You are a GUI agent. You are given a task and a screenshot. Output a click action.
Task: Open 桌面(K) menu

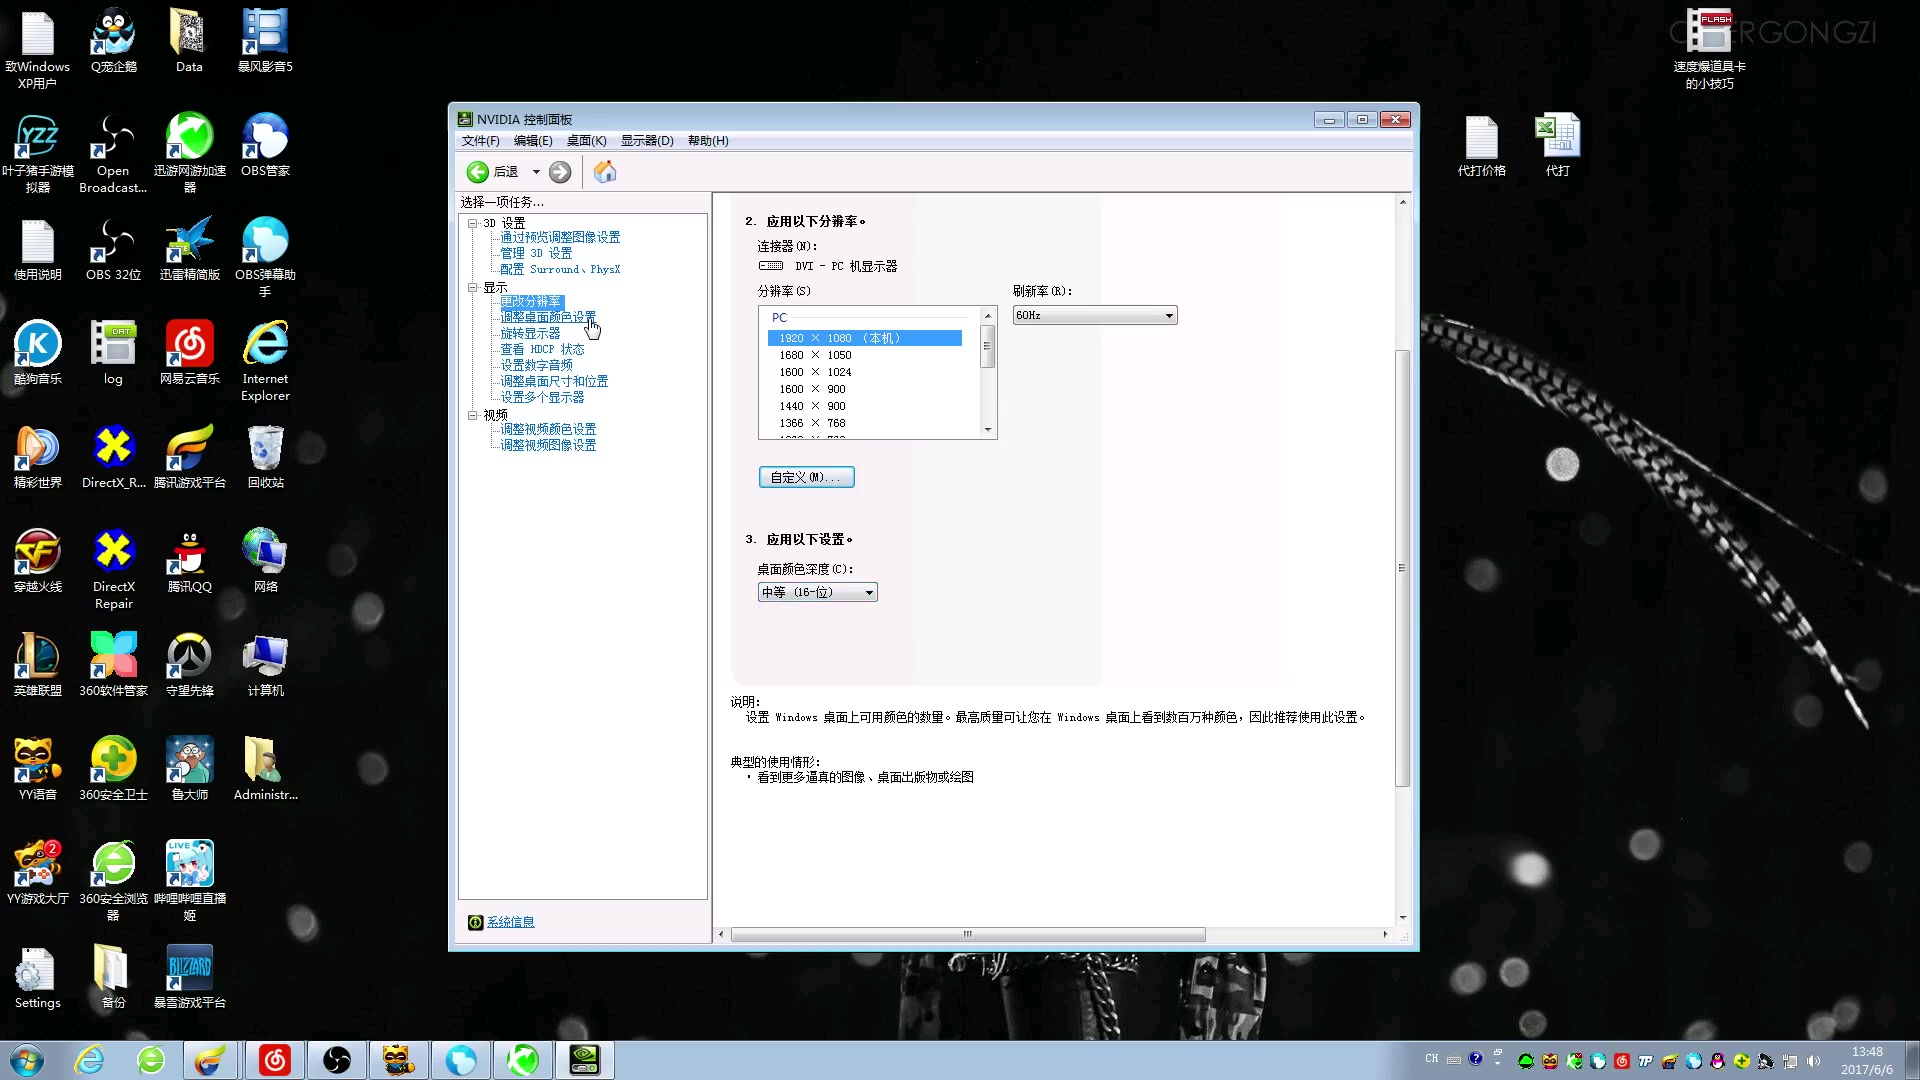[x=587, y=141]
